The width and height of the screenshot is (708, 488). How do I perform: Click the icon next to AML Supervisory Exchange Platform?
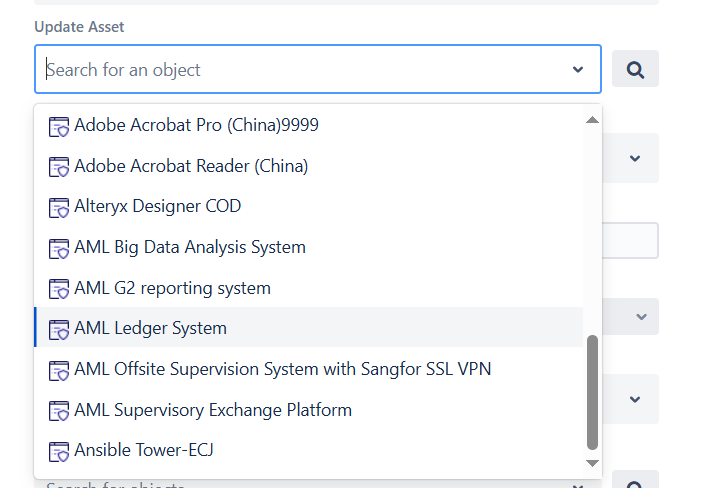[x=59, y=411]
